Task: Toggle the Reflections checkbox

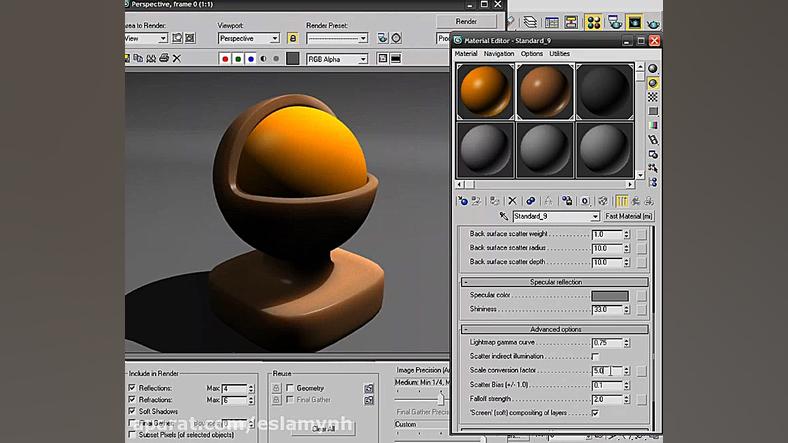Action: [x=132, y=388]
